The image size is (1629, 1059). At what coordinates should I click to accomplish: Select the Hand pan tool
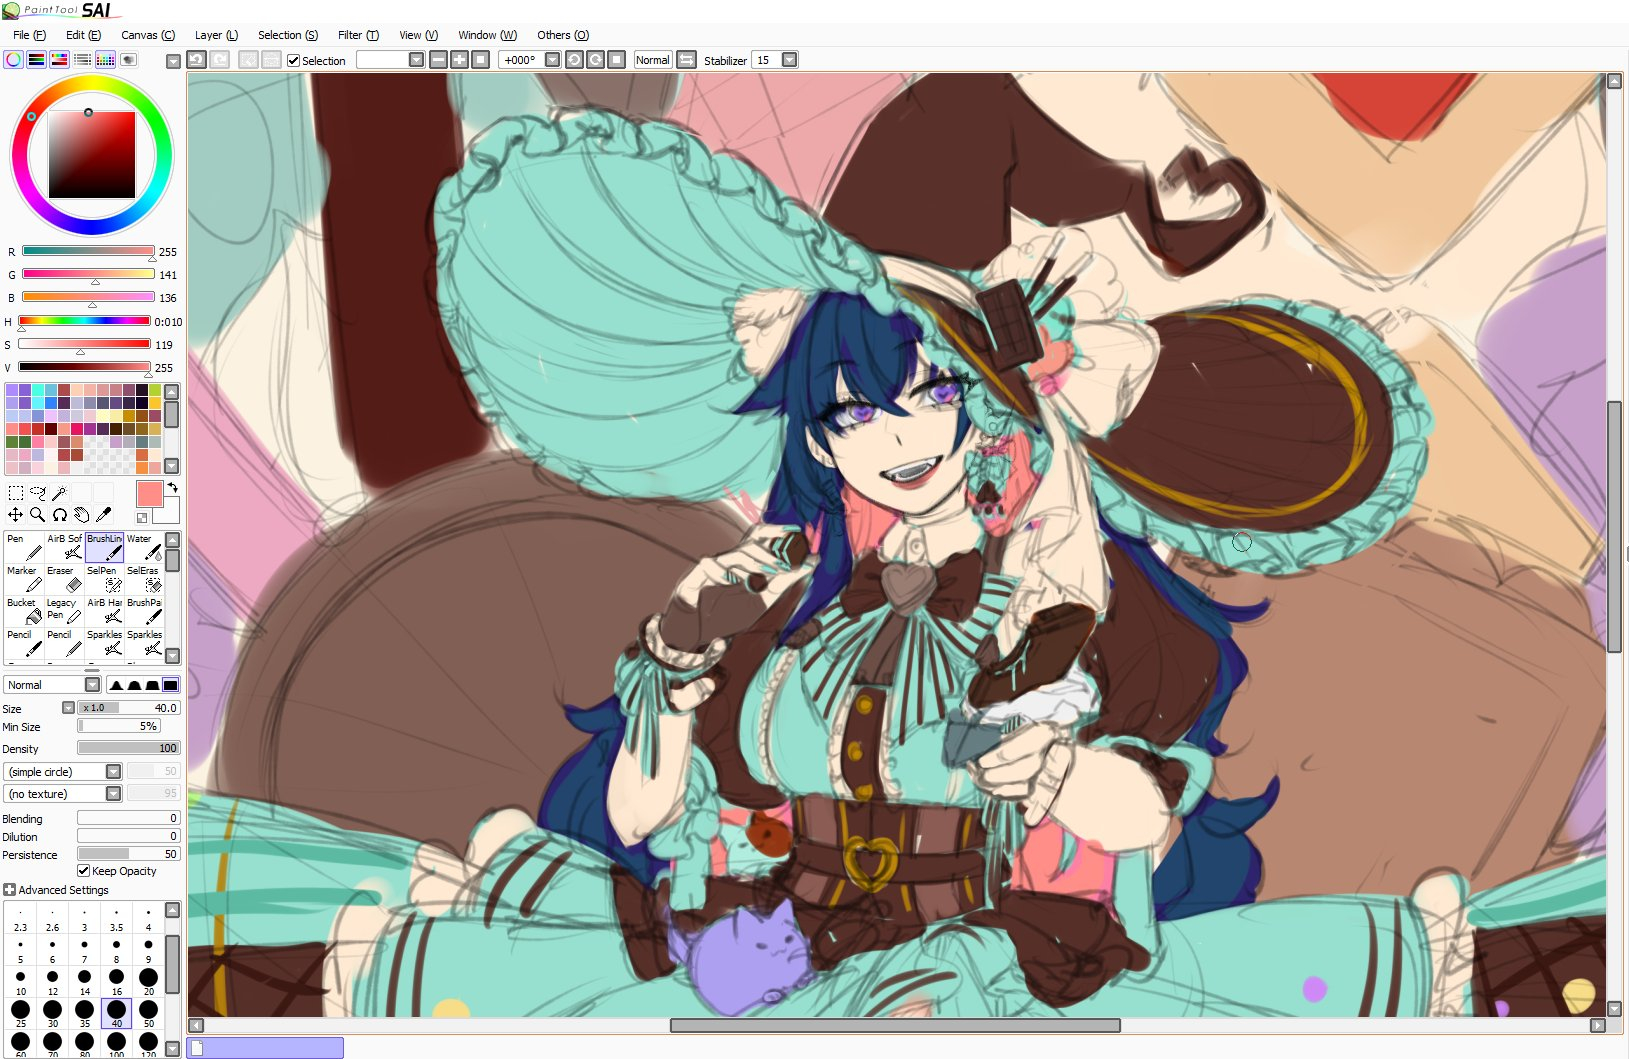pyautogui.click(x=81, y=515)
